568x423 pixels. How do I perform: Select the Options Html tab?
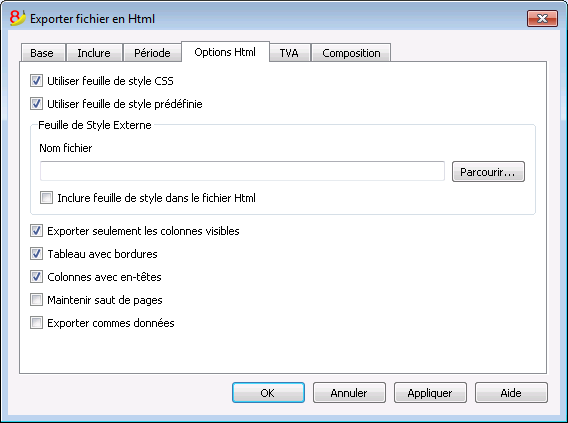(225, 52)
